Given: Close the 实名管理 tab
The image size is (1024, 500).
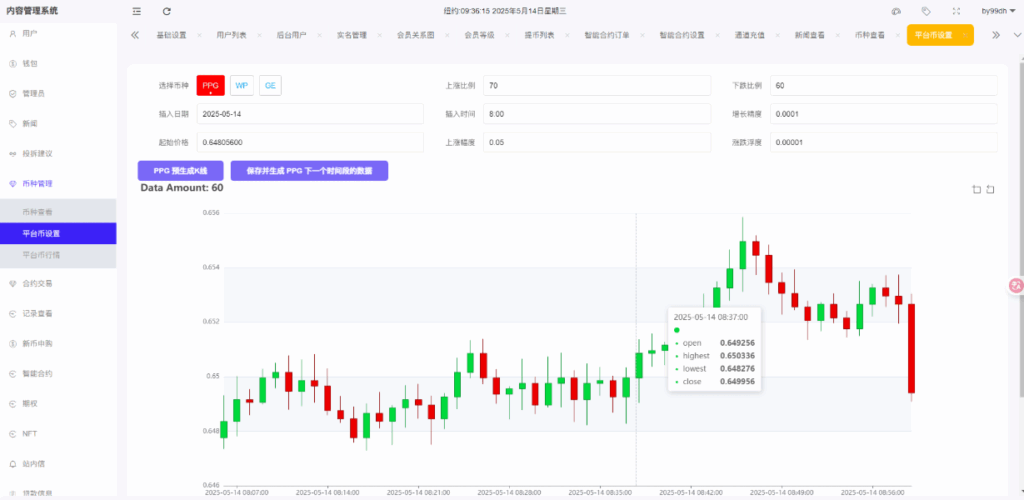Looking at the screenshot, I should tap(379, 35).
